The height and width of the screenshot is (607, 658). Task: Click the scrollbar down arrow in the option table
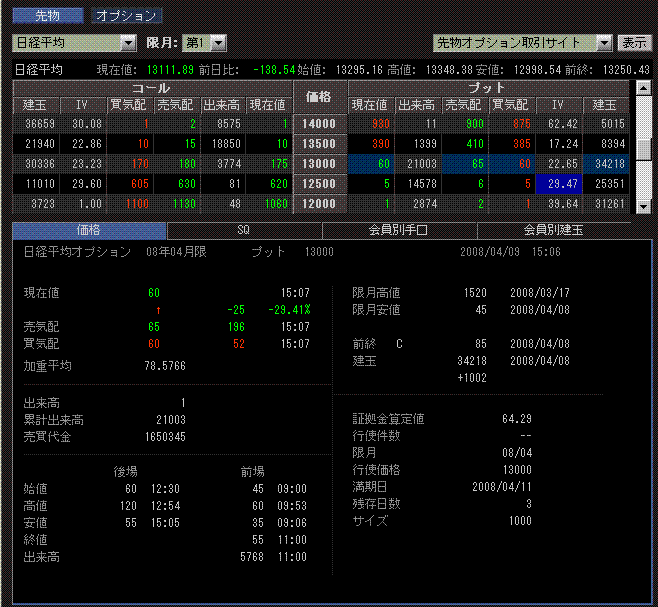(x=645, y=205)
